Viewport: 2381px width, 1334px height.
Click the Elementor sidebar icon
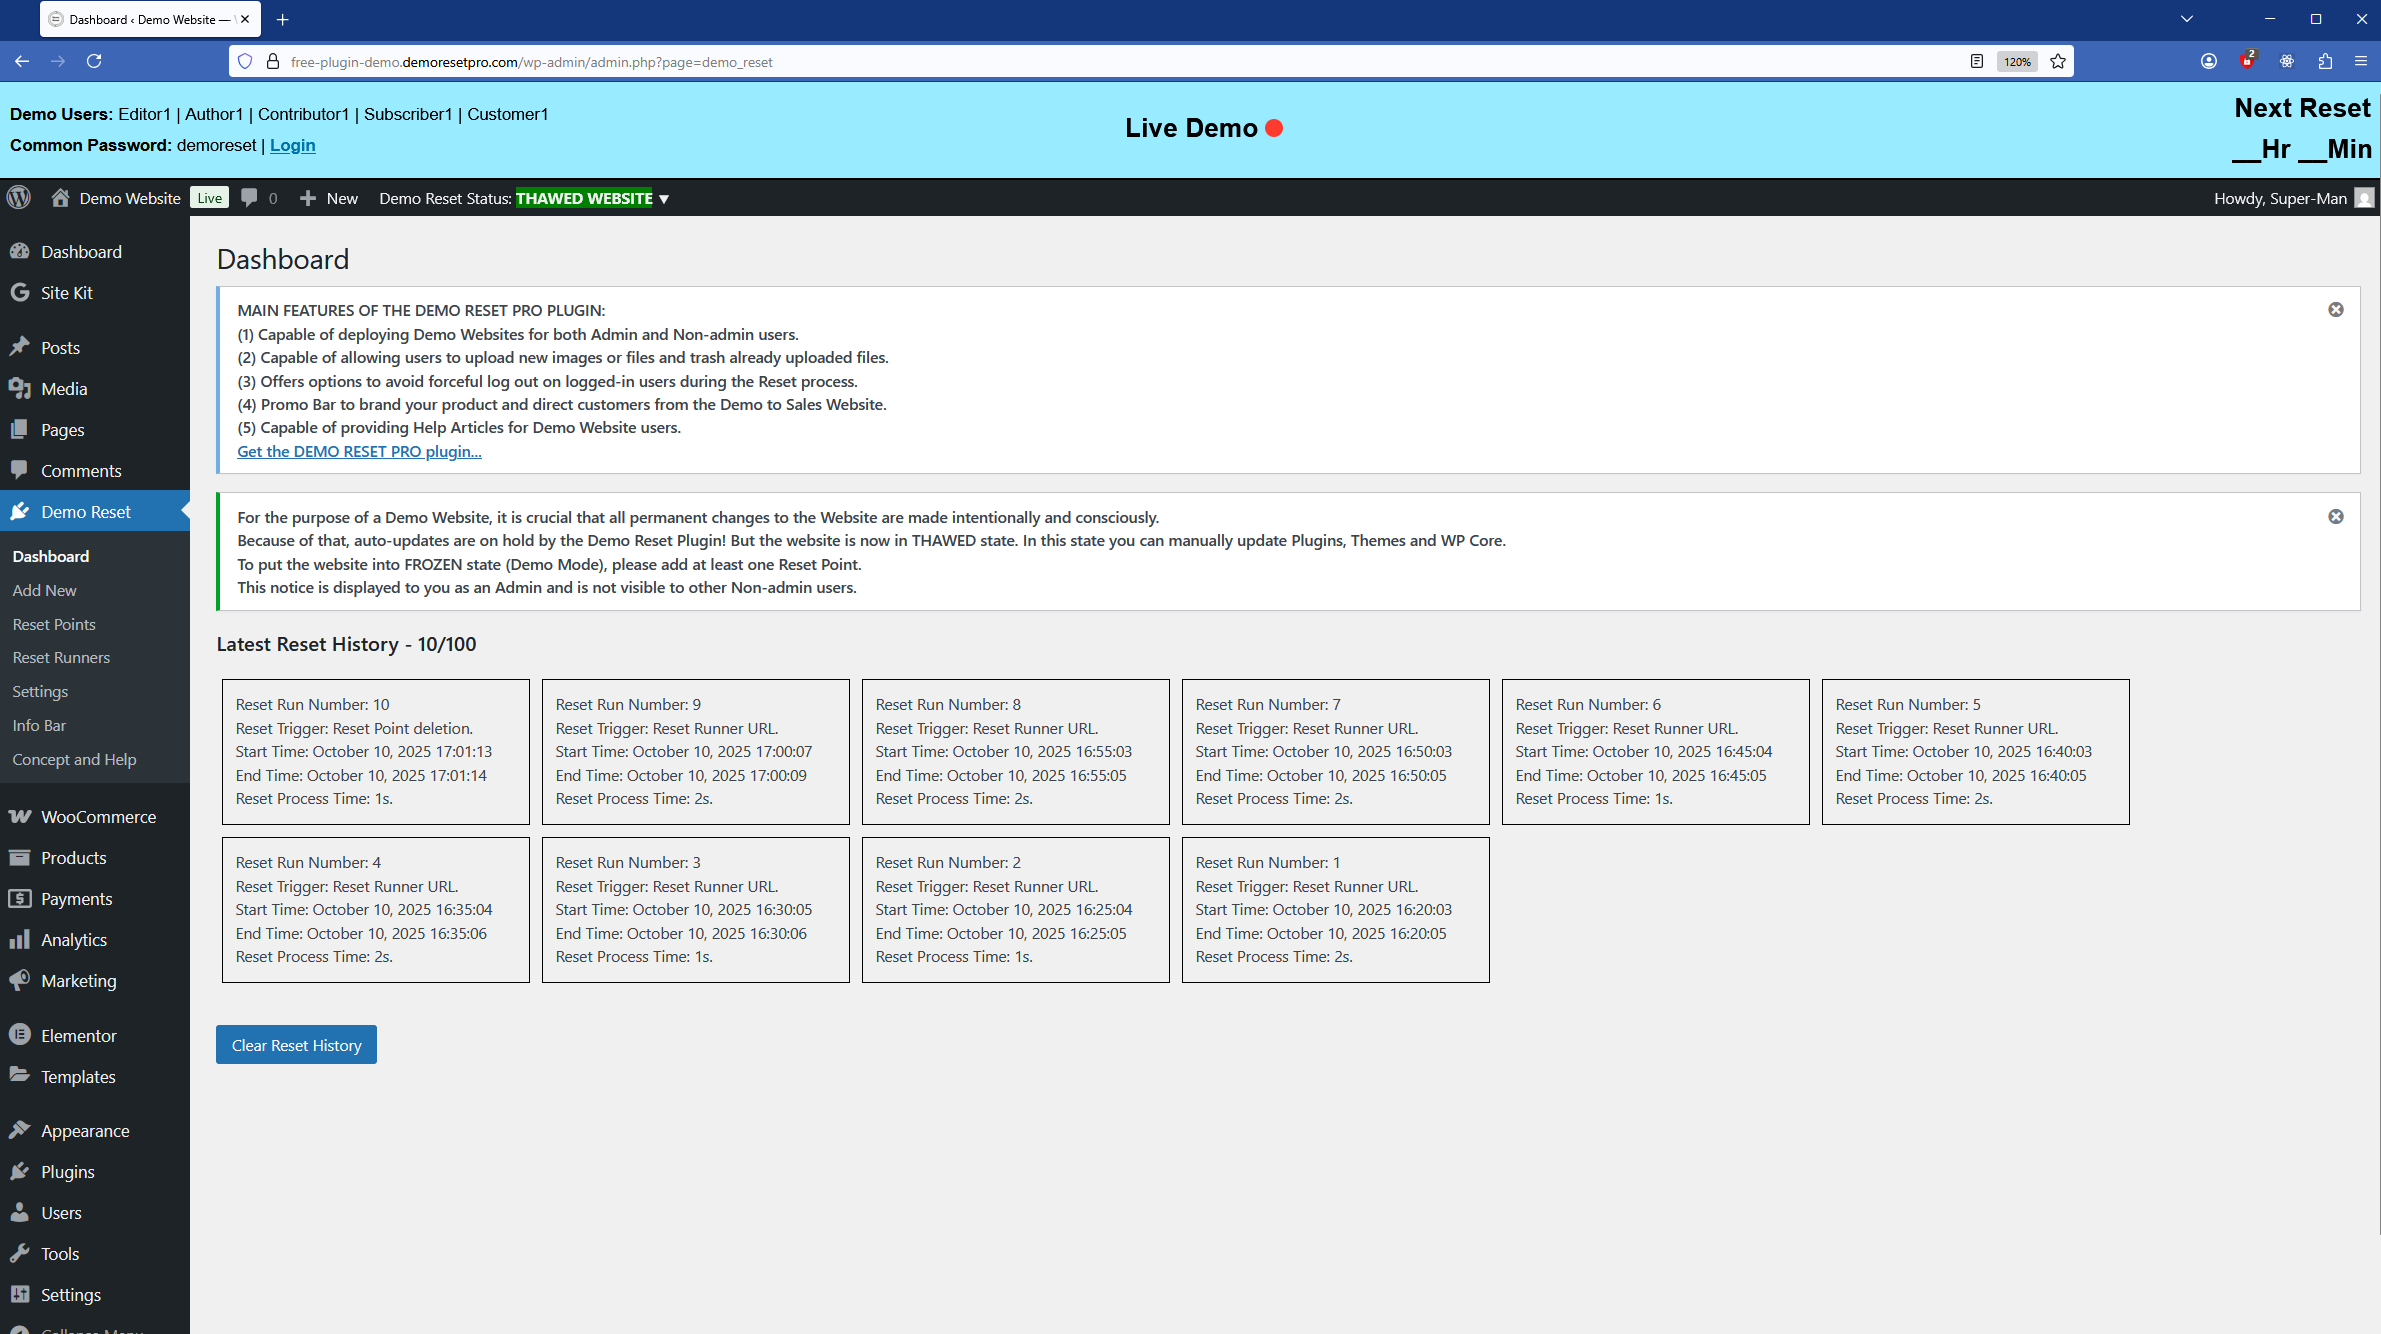pyautogui.click(x=20, y=1035)
